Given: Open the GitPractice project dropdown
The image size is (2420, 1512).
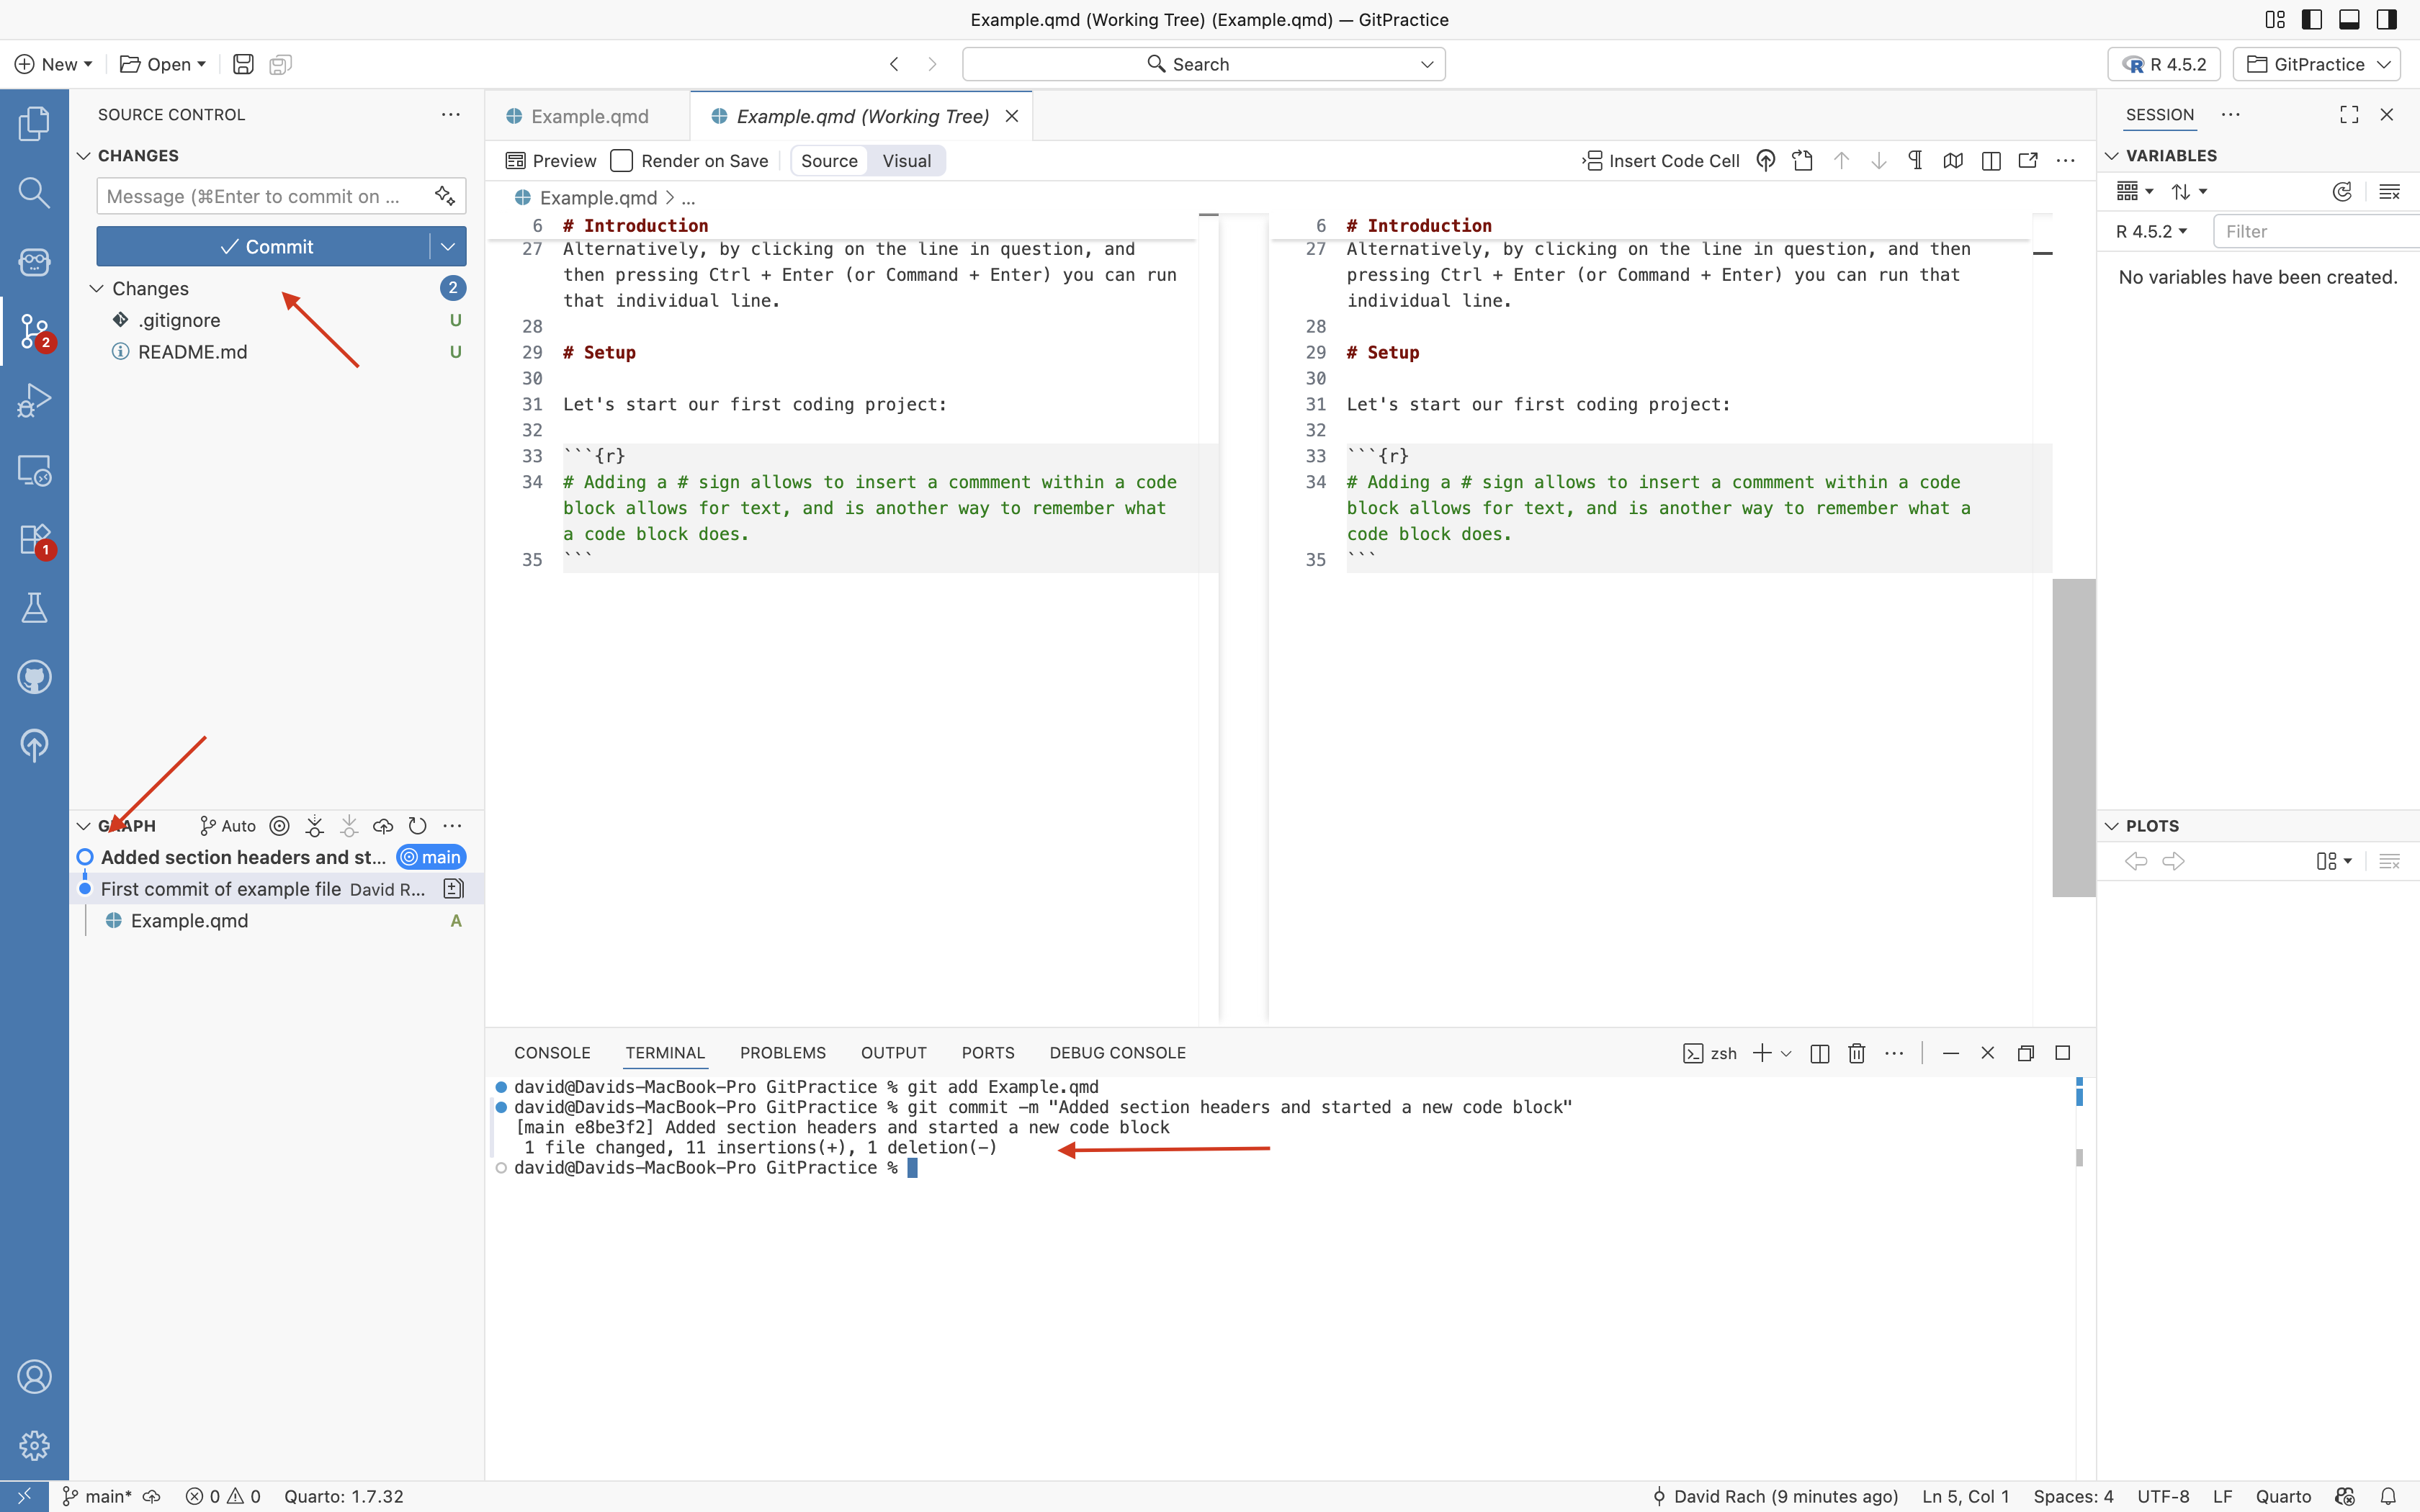Looking at the screenshot, I should point(2316,64).
